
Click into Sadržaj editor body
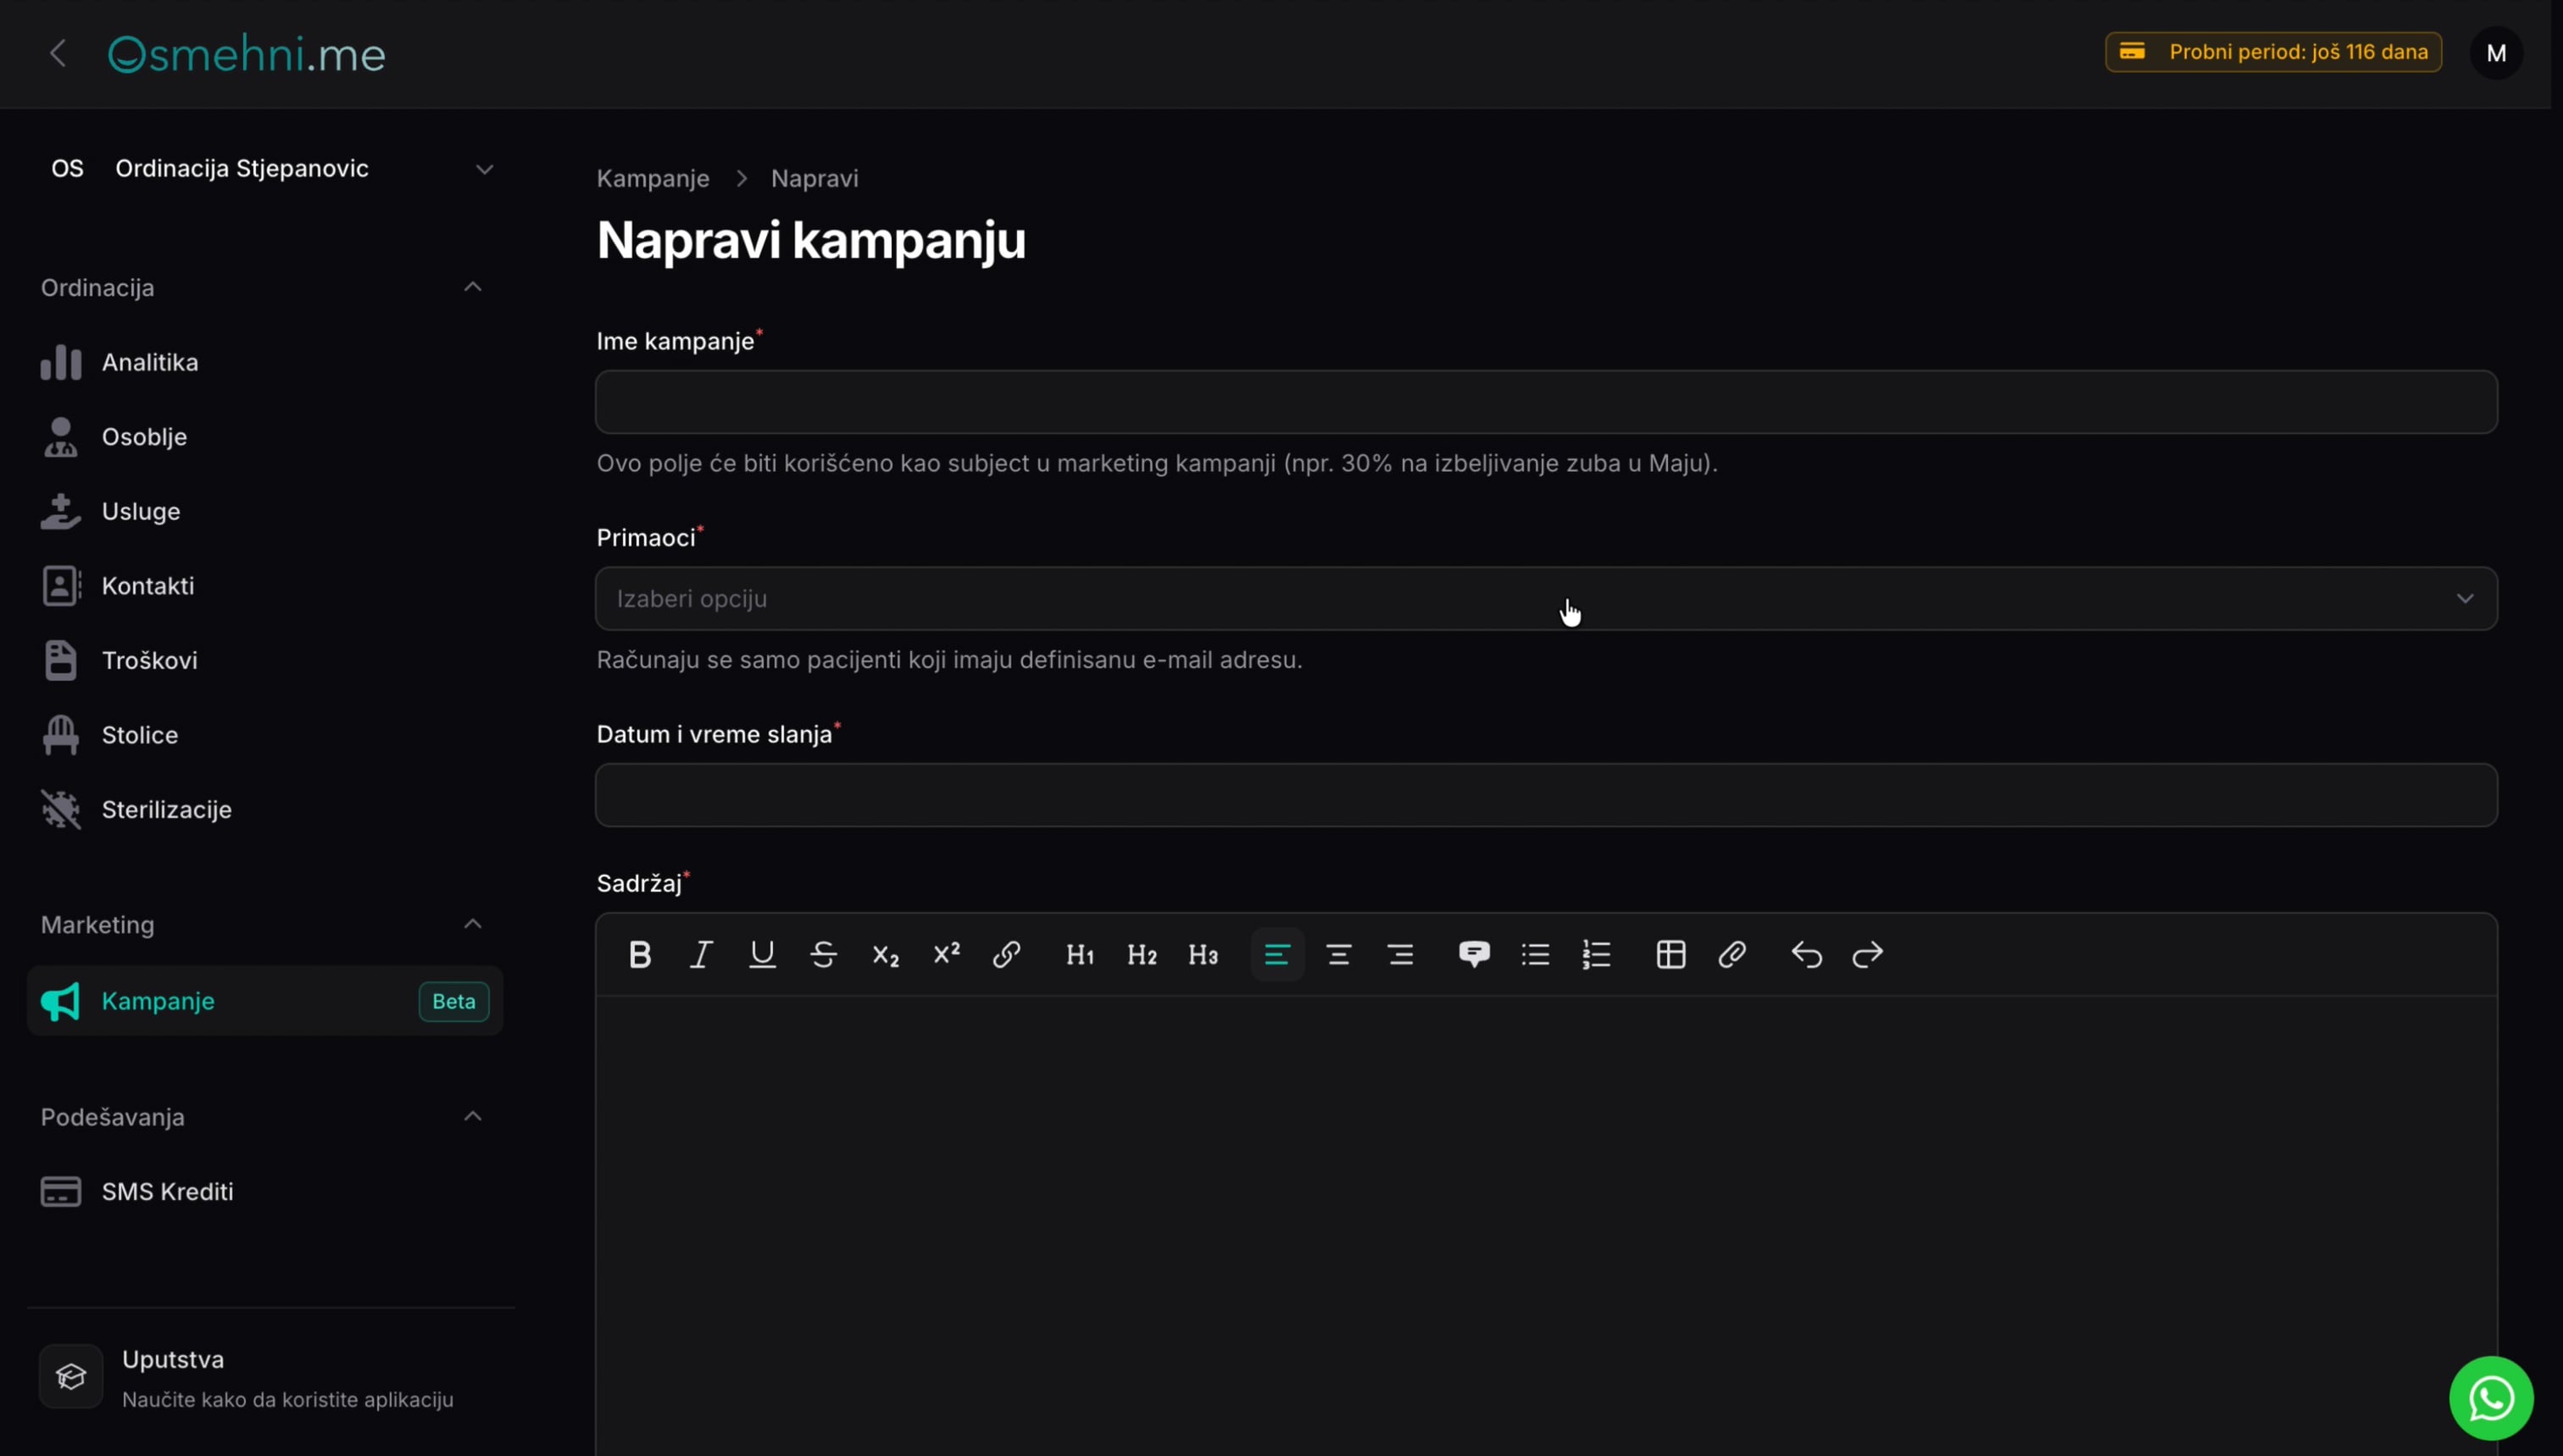pos(1546,1225)
